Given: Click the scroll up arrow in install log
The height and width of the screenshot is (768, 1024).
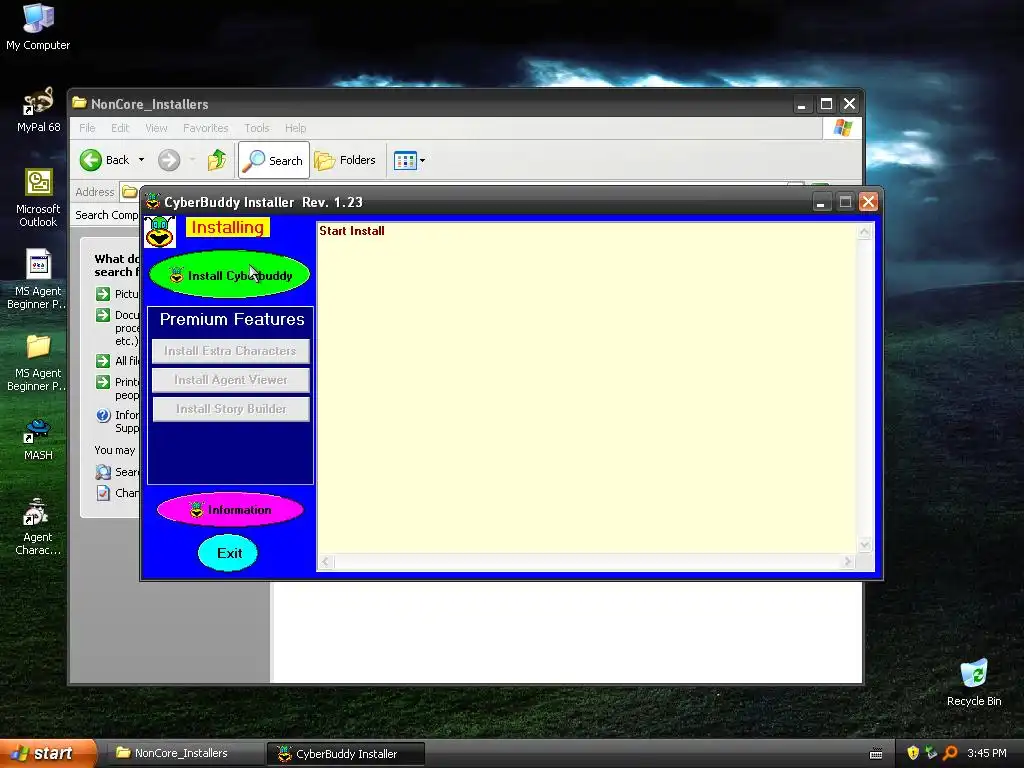Looking at the screenshot, I should coord(865,231).
